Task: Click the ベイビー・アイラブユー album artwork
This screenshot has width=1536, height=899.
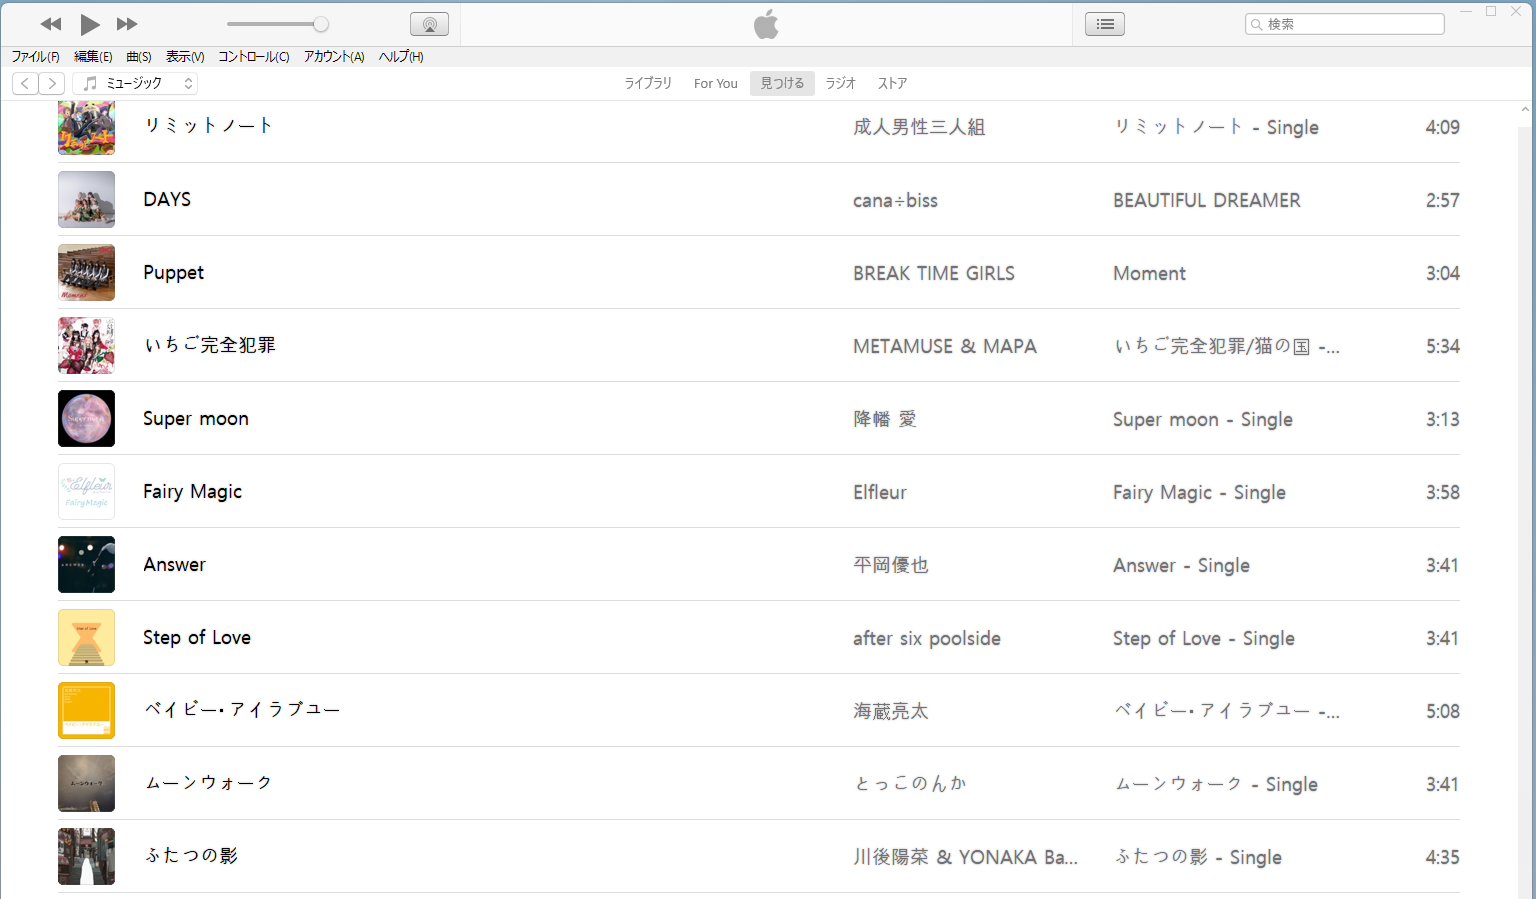Action: tap(86, 710)
